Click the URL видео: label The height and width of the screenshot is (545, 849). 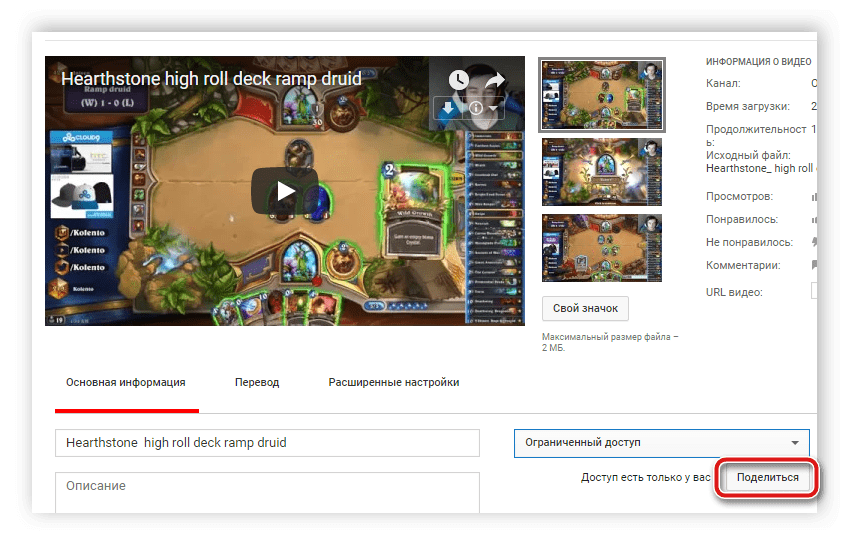pyautogui.click(x=734, y=292)
